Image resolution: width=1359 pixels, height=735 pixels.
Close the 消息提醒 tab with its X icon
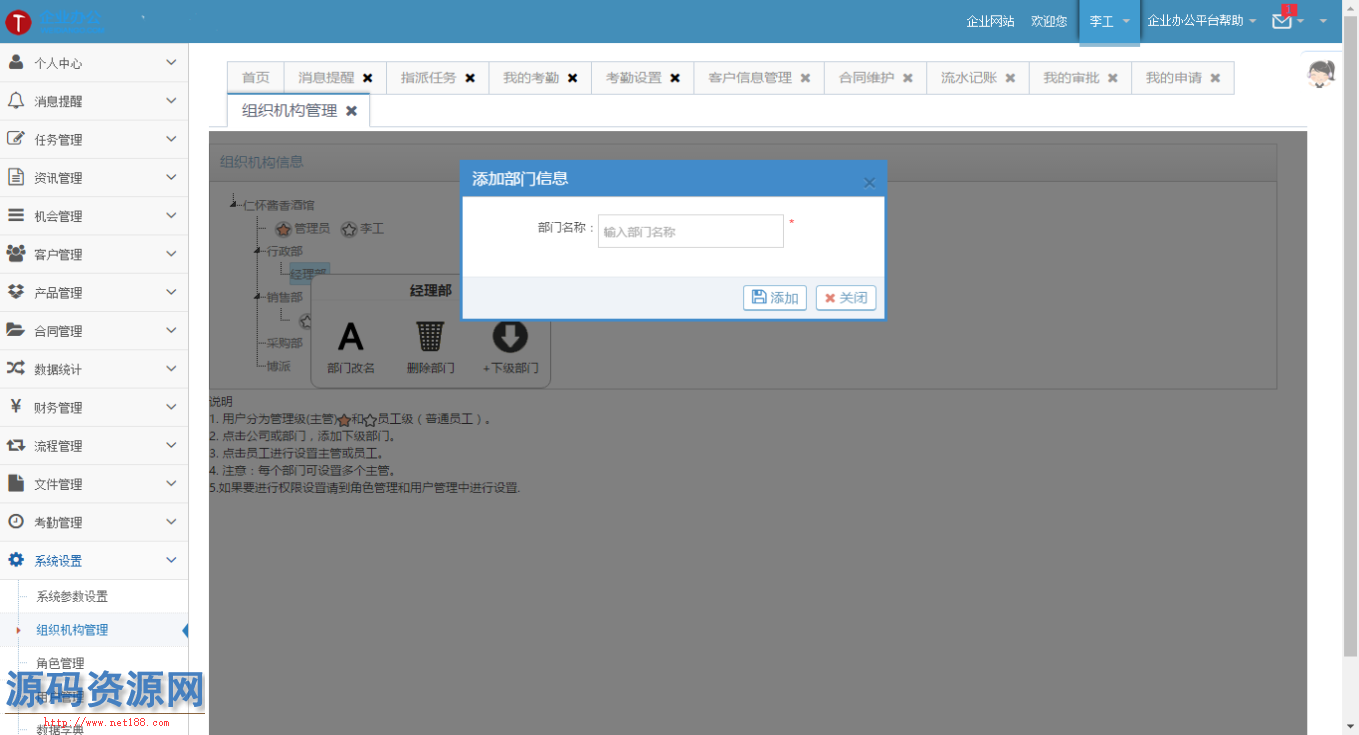[368, 78]
